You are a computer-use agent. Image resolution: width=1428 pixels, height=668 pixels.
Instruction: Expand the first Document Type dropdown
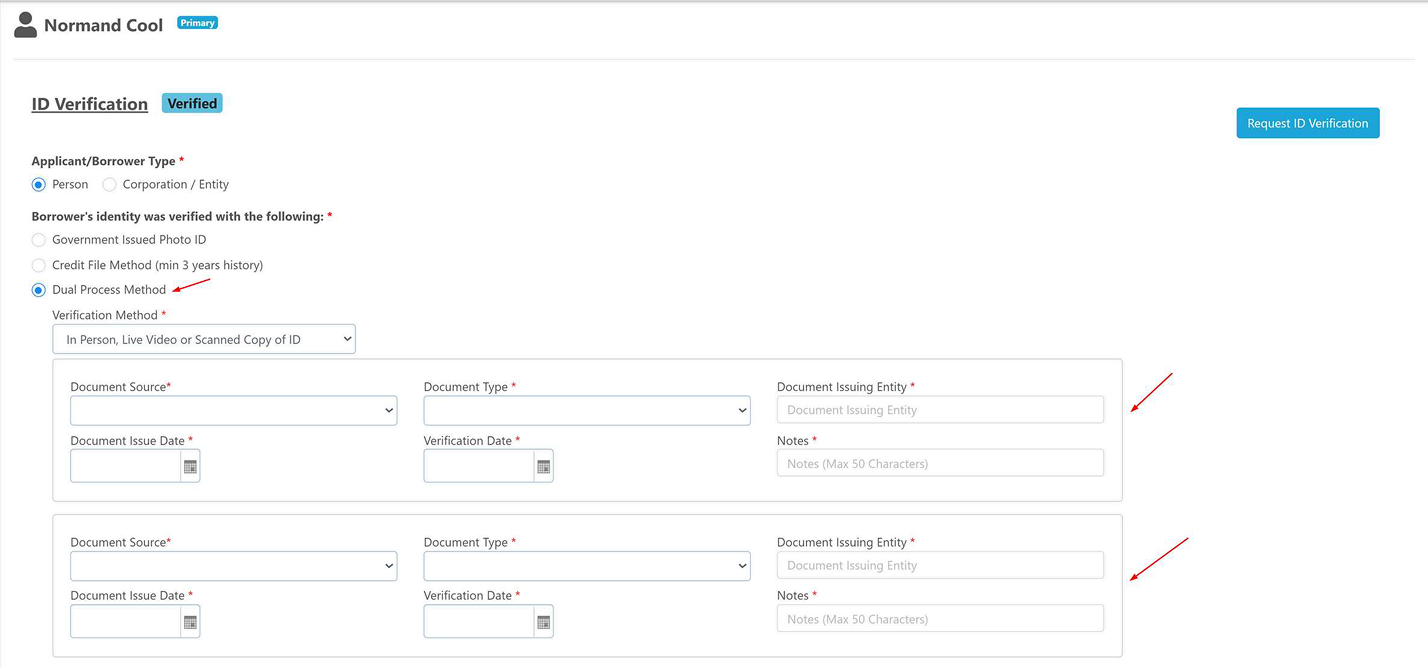point(586,410)
